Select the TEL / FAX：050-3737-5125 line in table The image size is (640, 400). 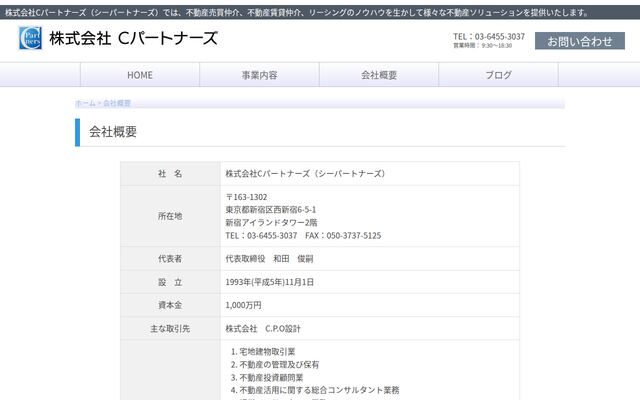point(303,236)
